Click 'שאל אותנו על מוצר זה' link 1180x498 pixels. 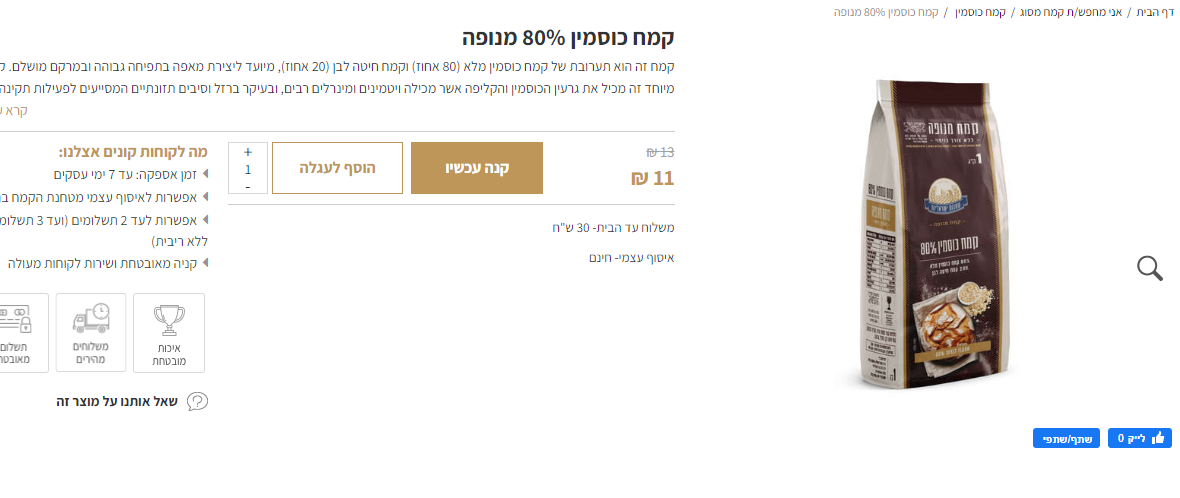click(117, 402)
